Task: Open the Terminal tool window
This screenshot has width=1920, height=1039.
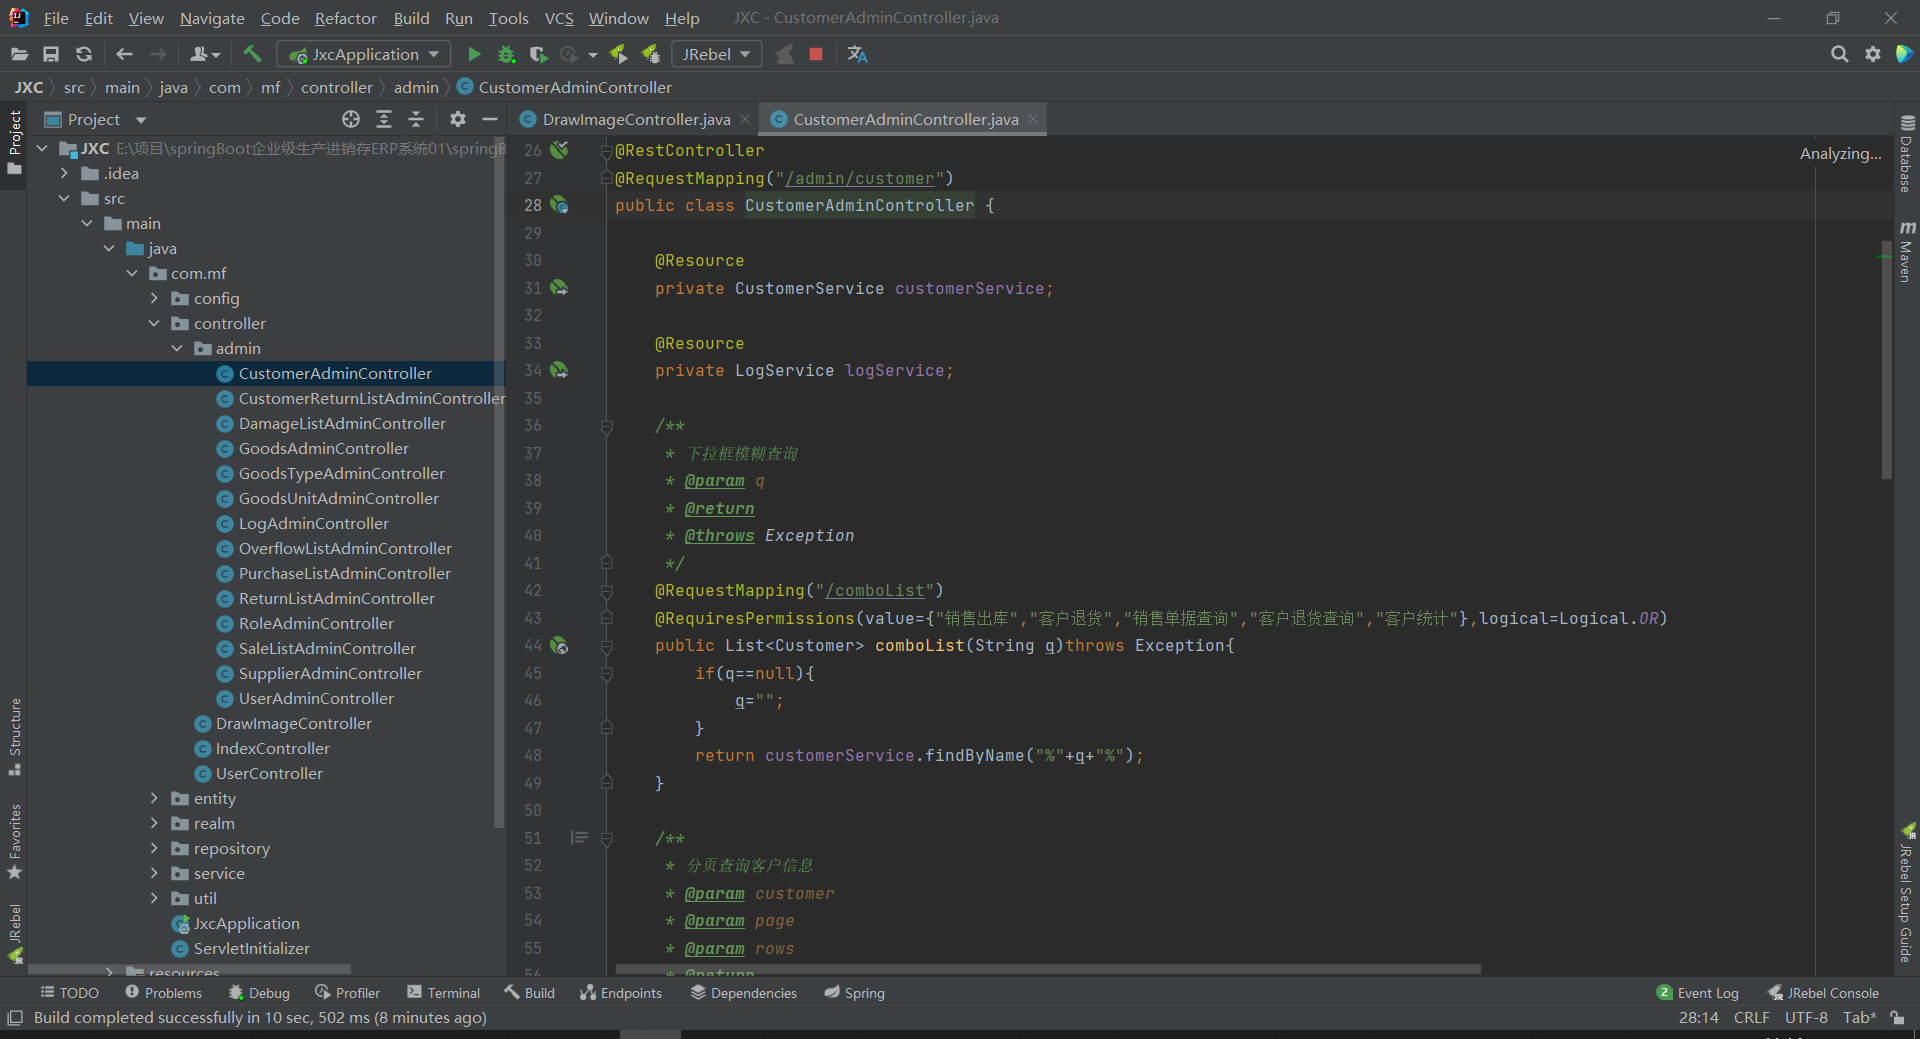Action: coord(443,993)
